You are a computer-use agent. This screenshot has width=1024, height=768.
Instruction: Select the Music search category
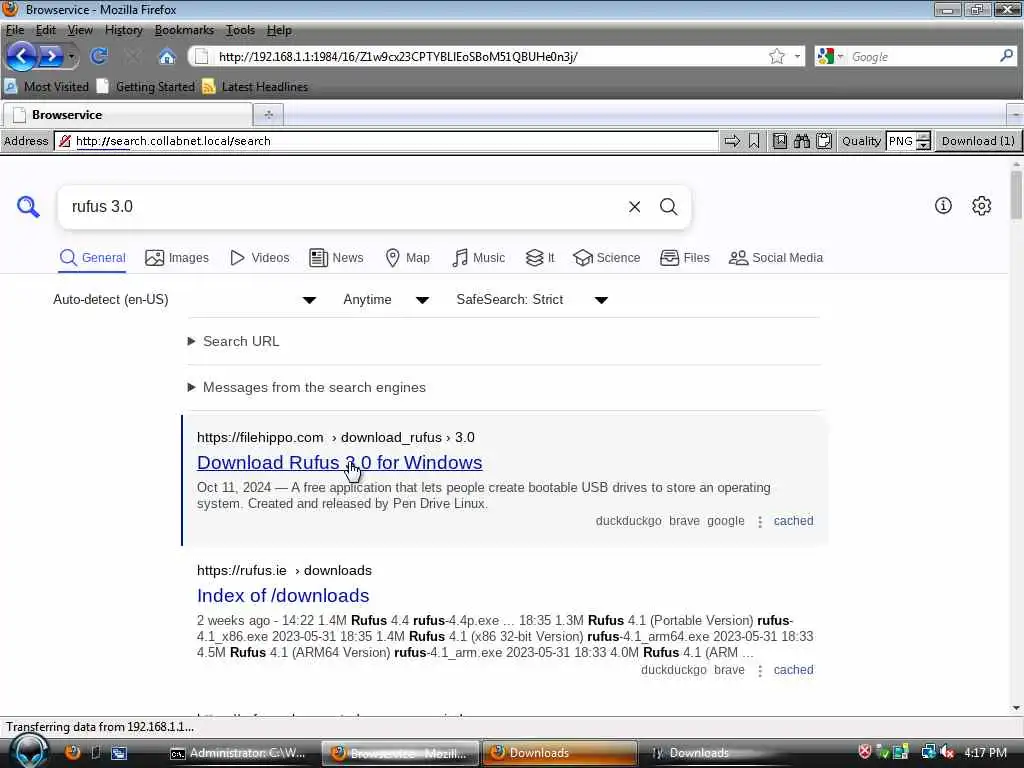(479, 258)
